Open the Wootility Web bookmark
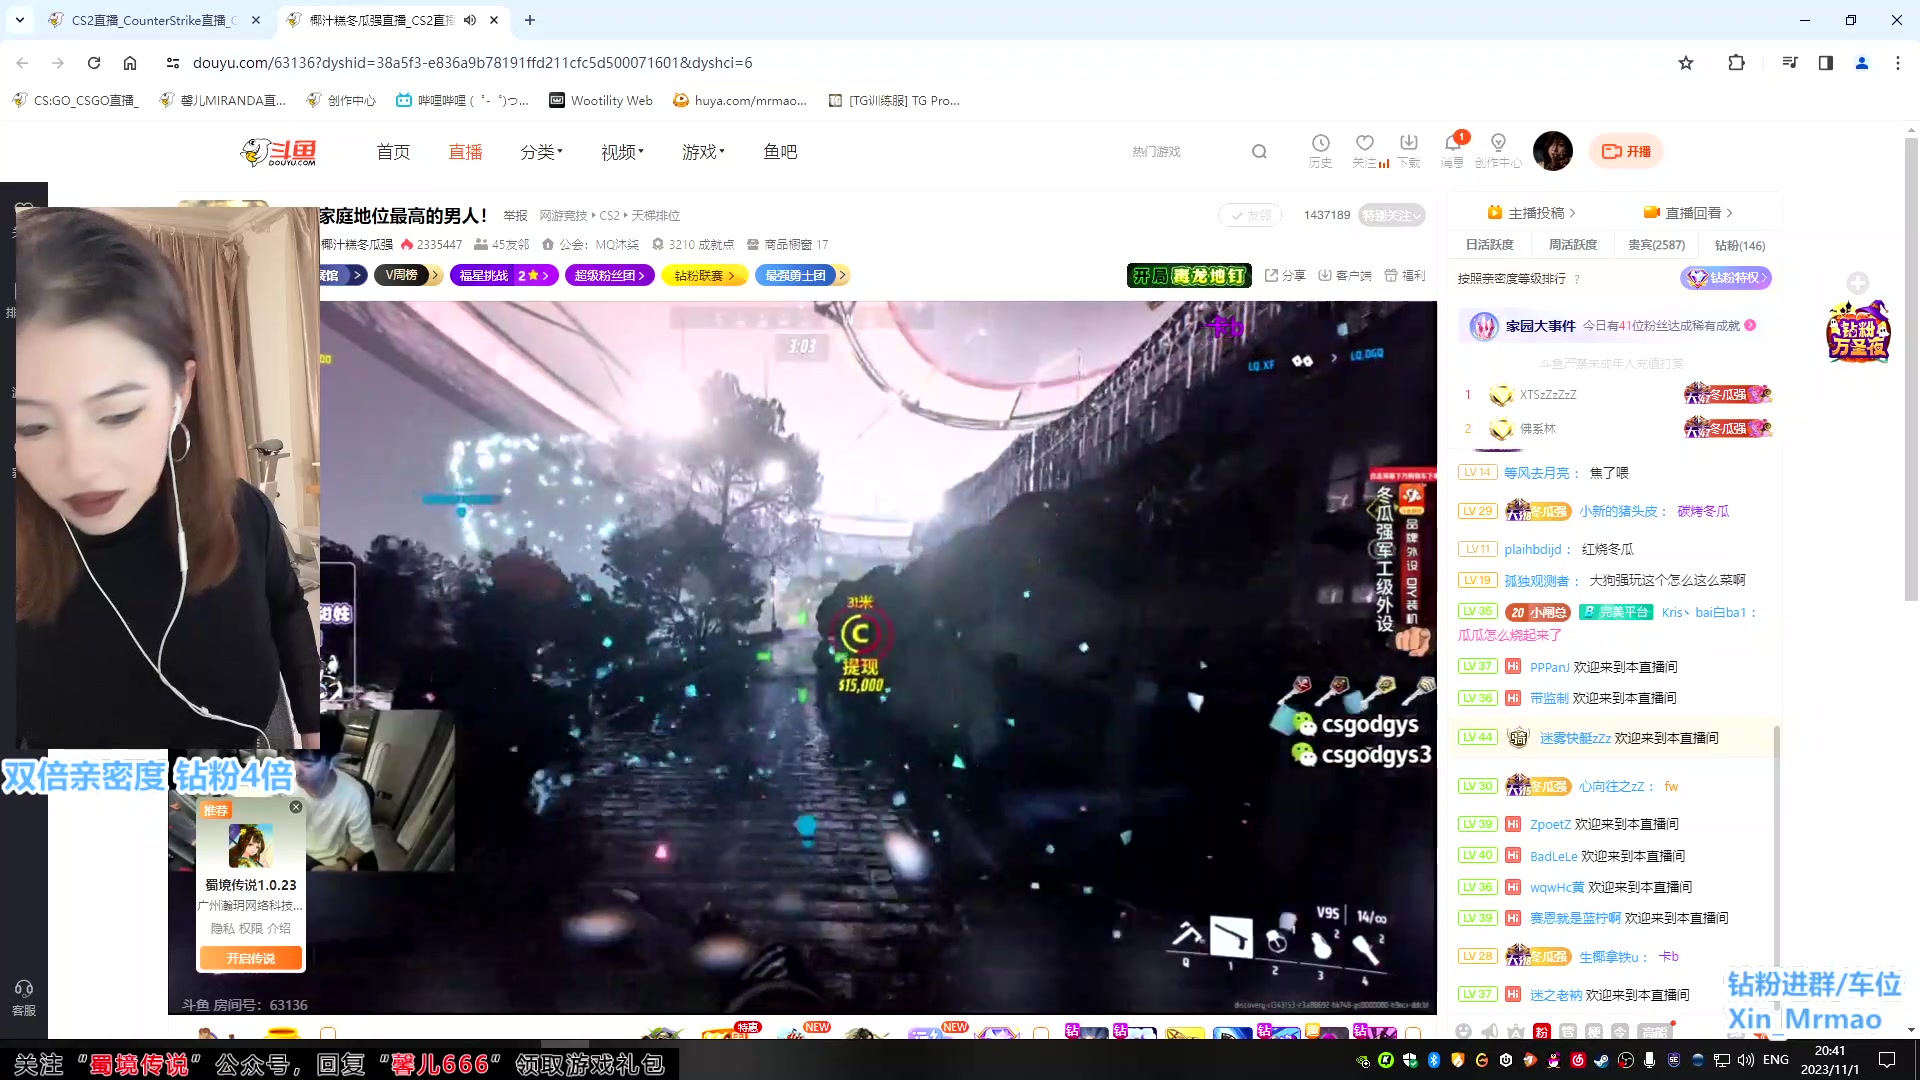 click(601, 100)
